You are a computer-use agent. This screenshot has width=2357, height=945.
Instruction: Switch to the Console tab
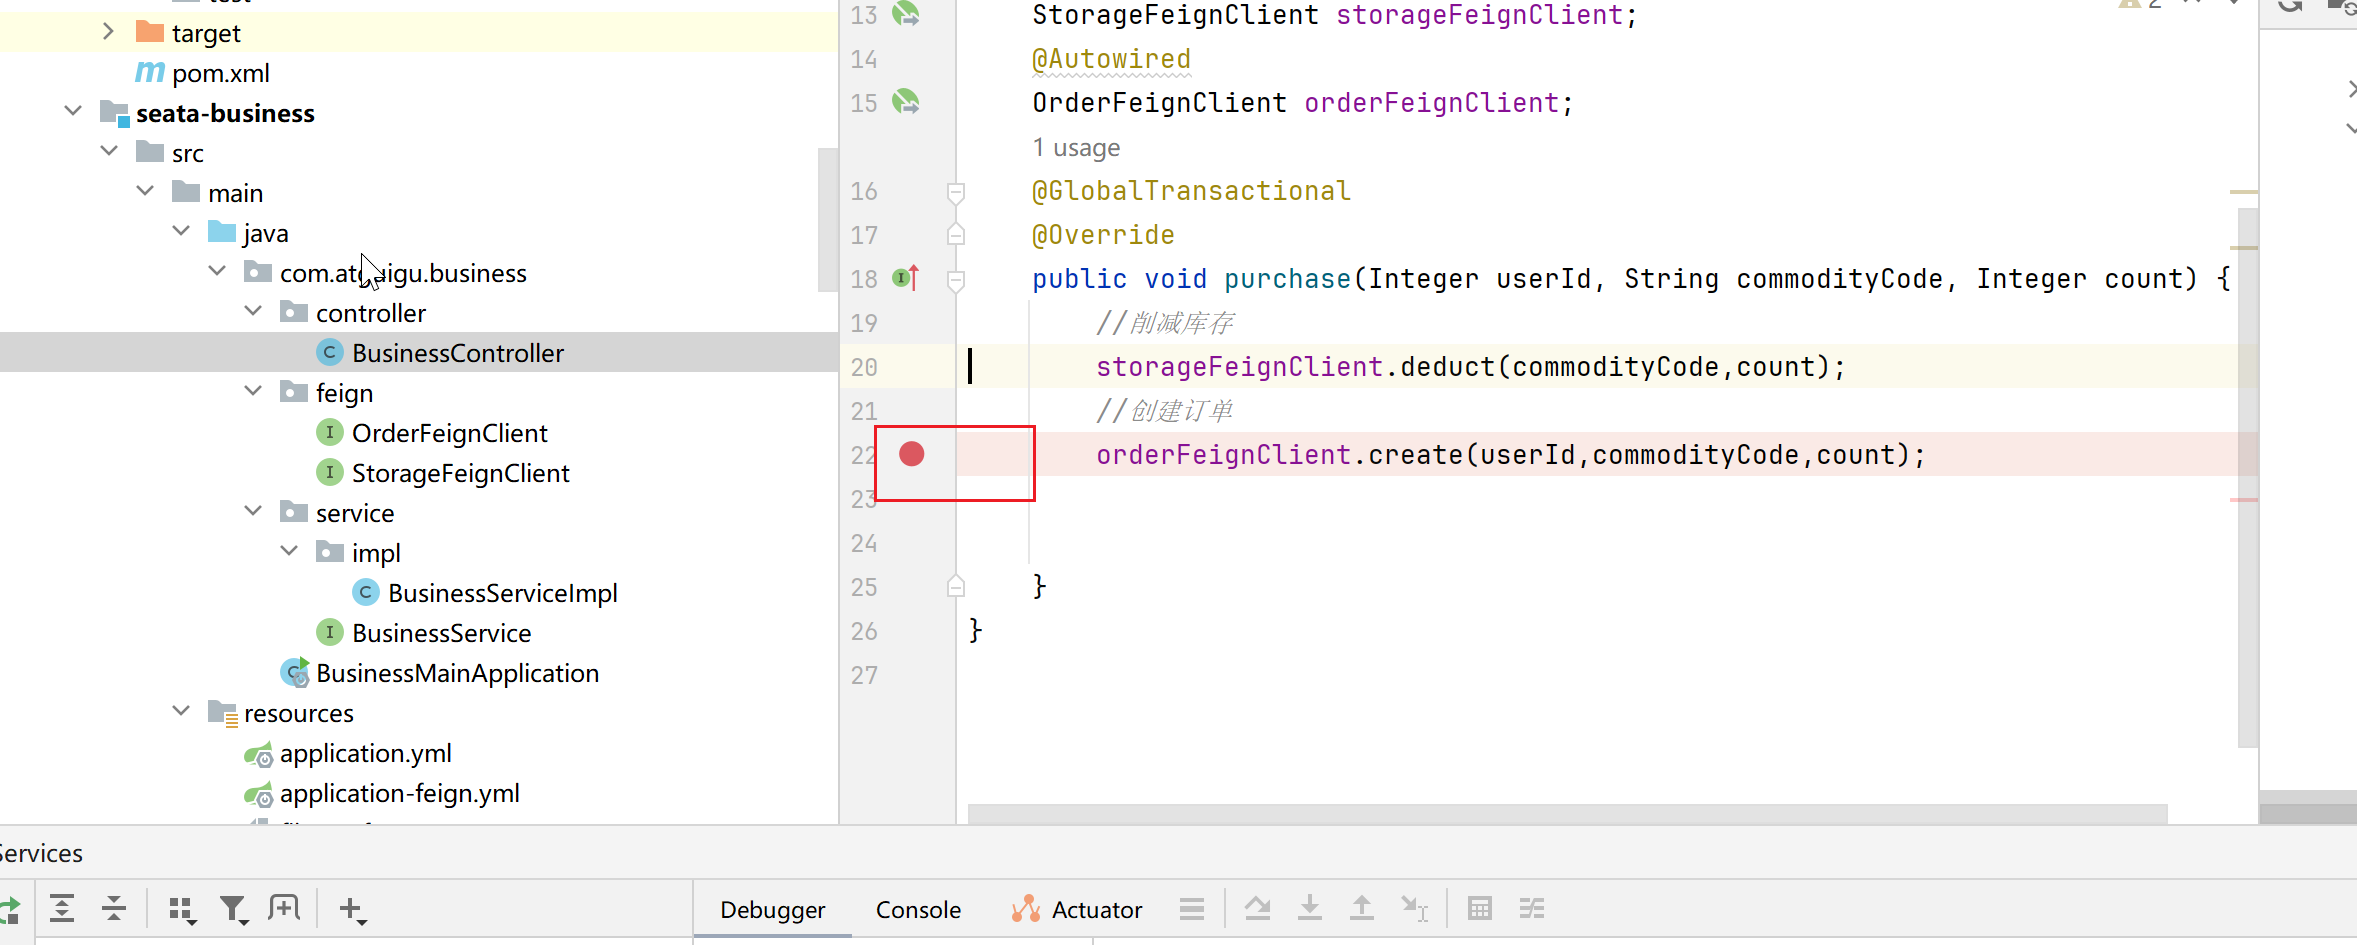(918, 910)
